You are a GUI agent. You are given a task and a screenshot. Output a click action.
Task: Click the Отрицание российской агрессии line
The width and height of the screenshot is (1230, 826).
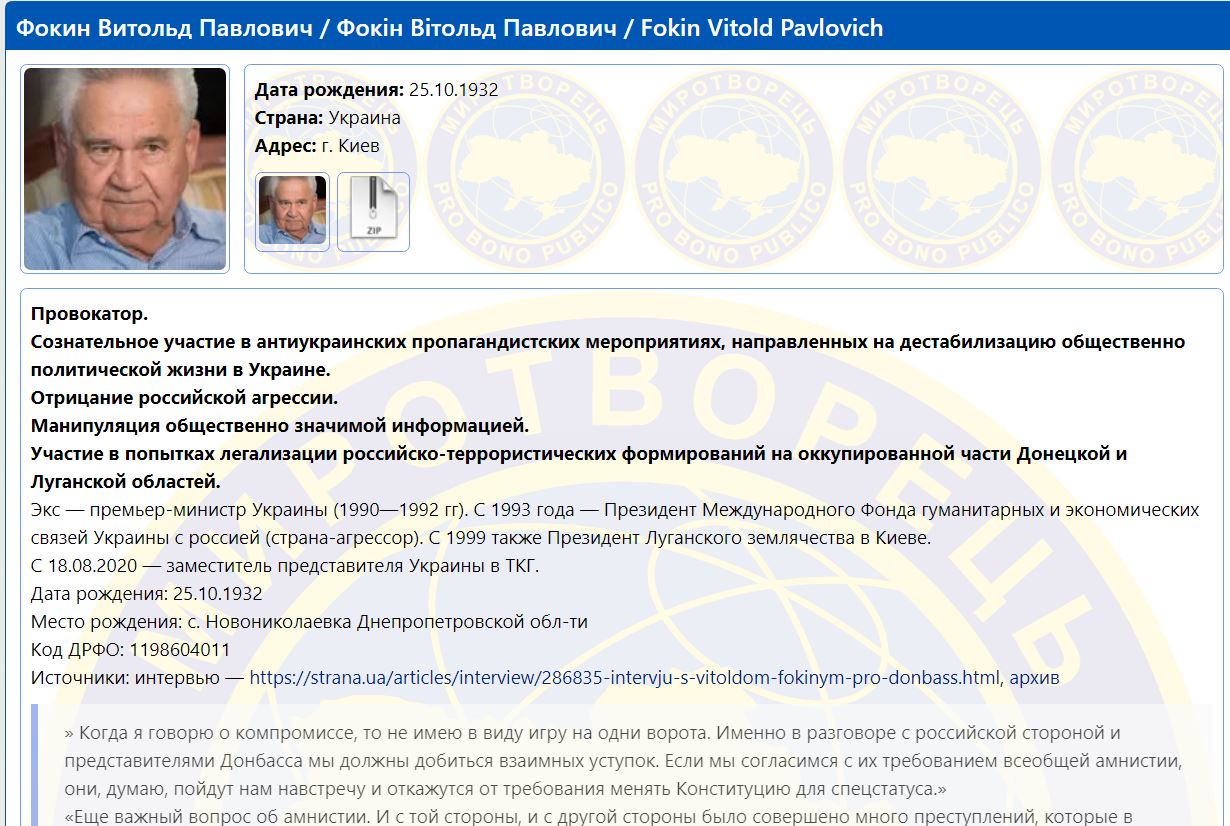(184, 398)
